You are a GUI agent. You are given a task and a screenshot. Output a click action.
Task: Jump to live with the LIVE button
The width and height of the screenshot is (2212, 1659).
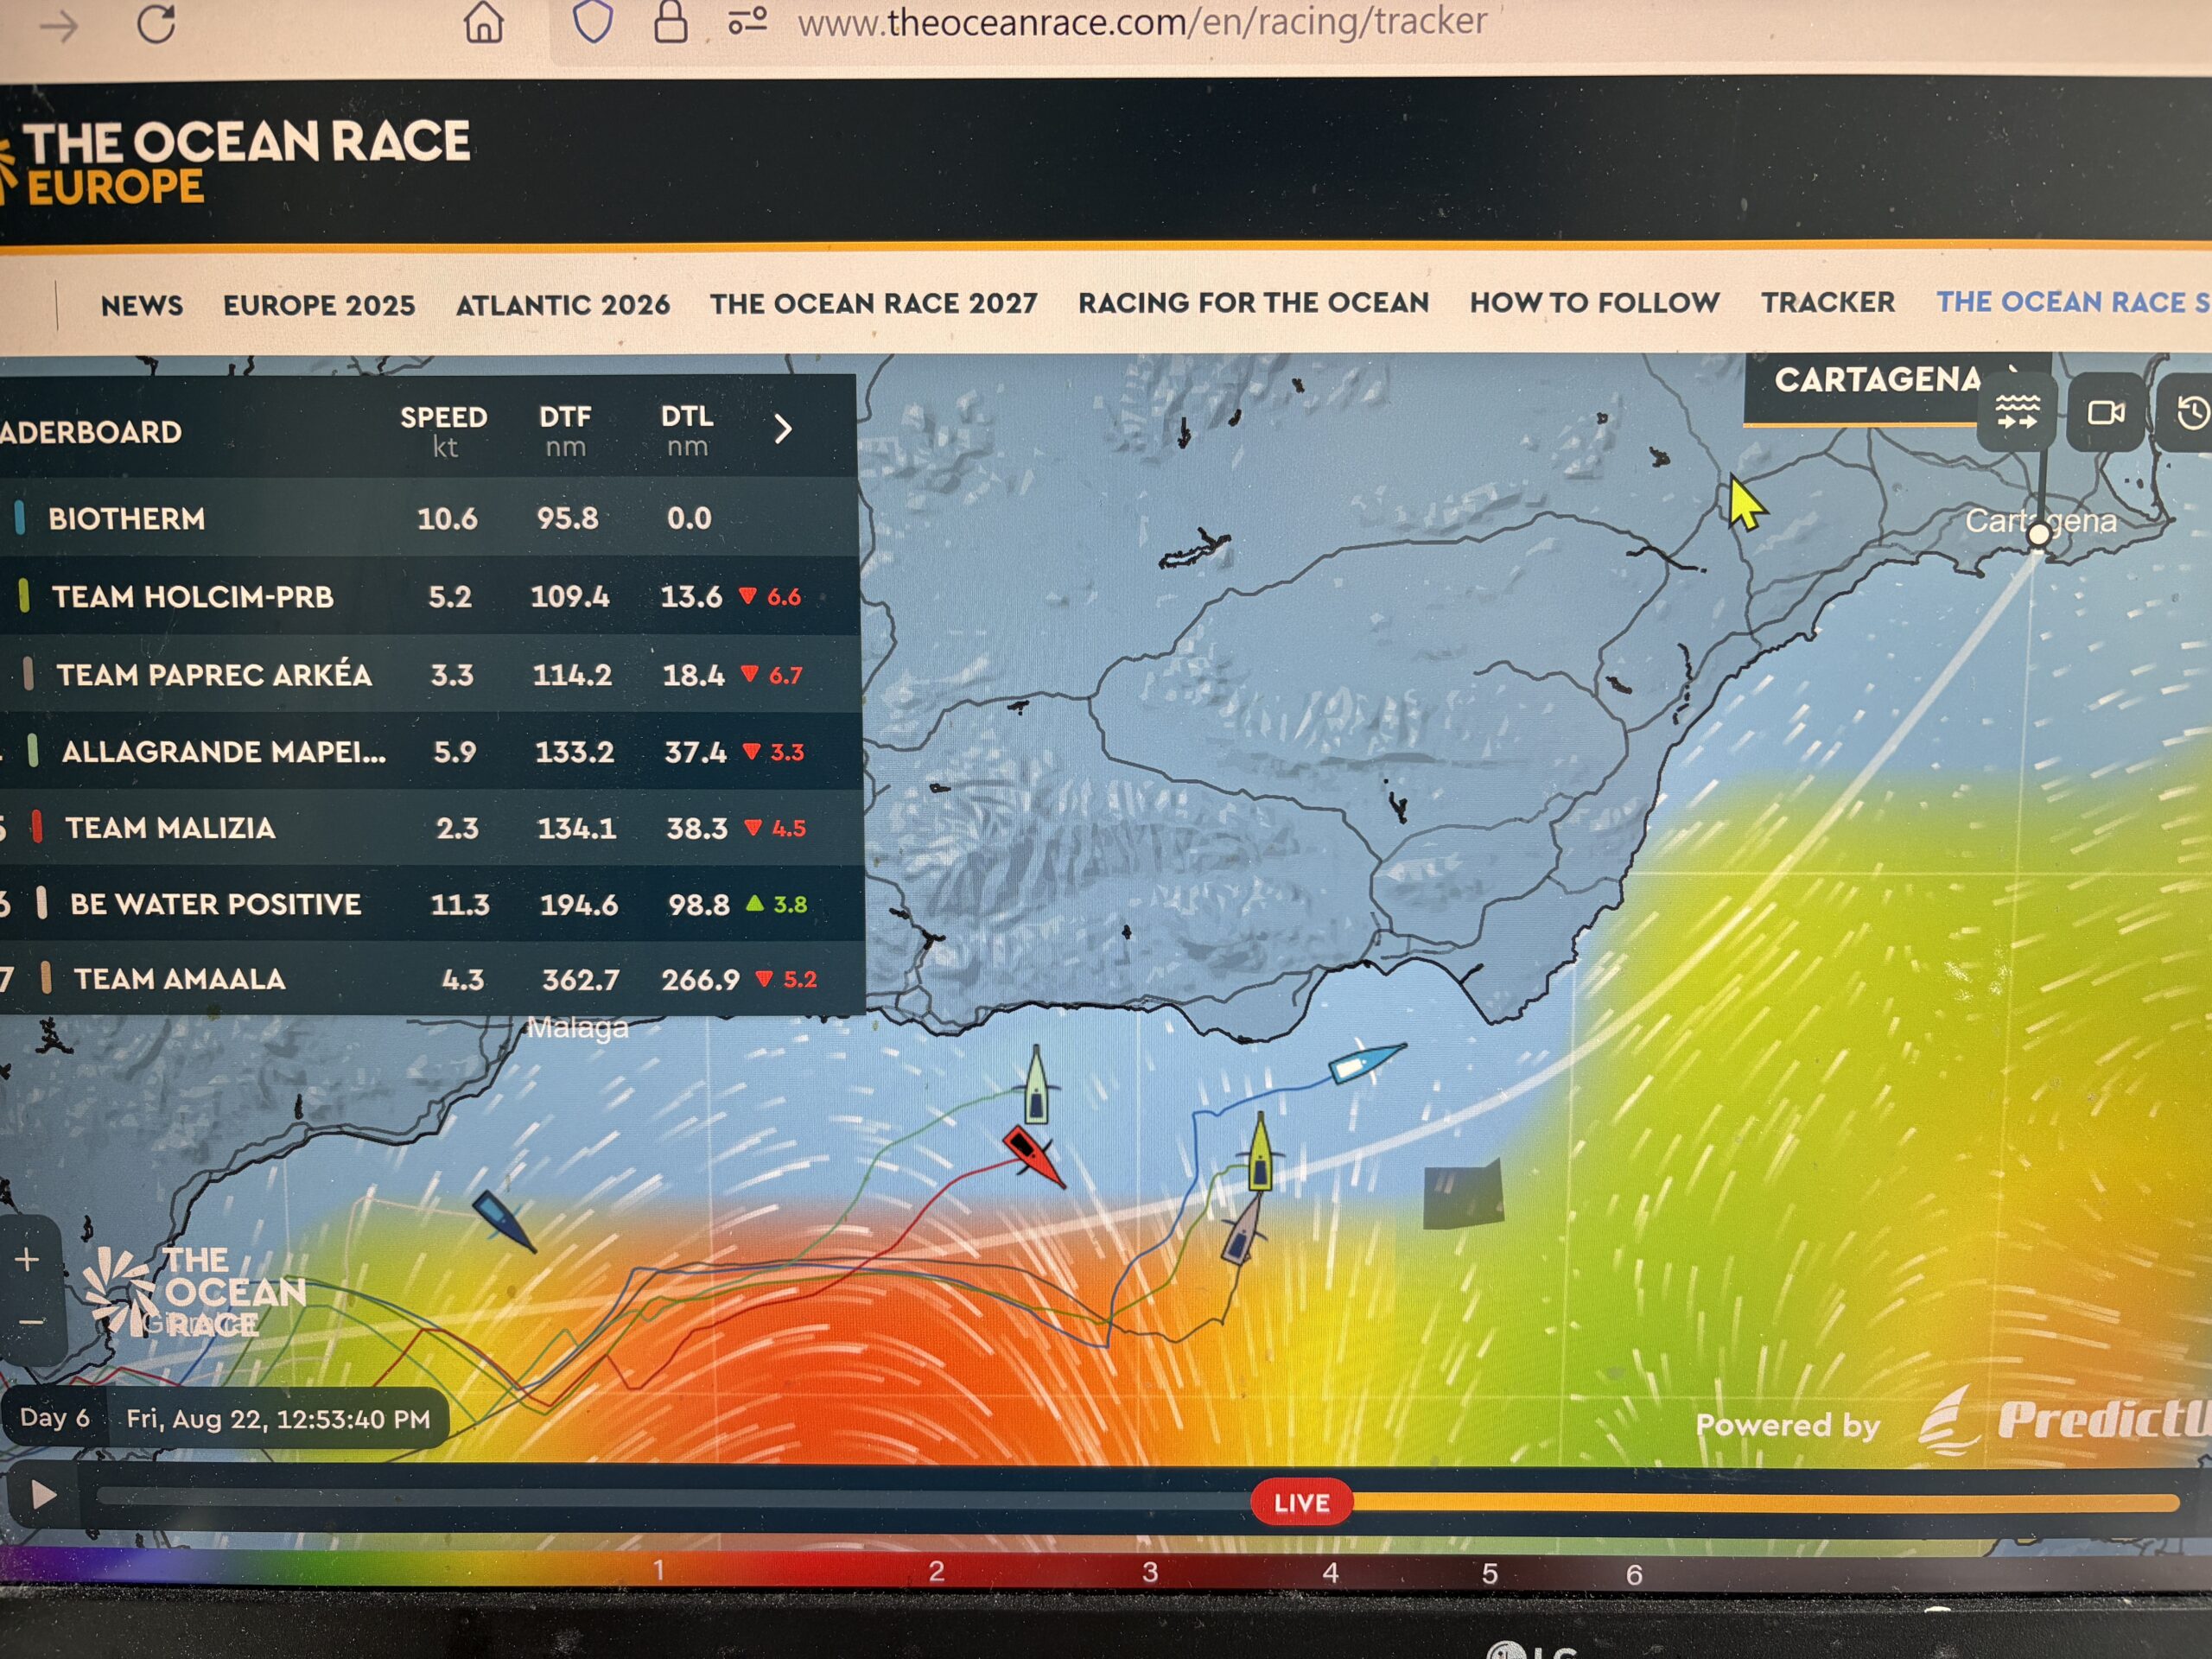pos(1301,1503)
